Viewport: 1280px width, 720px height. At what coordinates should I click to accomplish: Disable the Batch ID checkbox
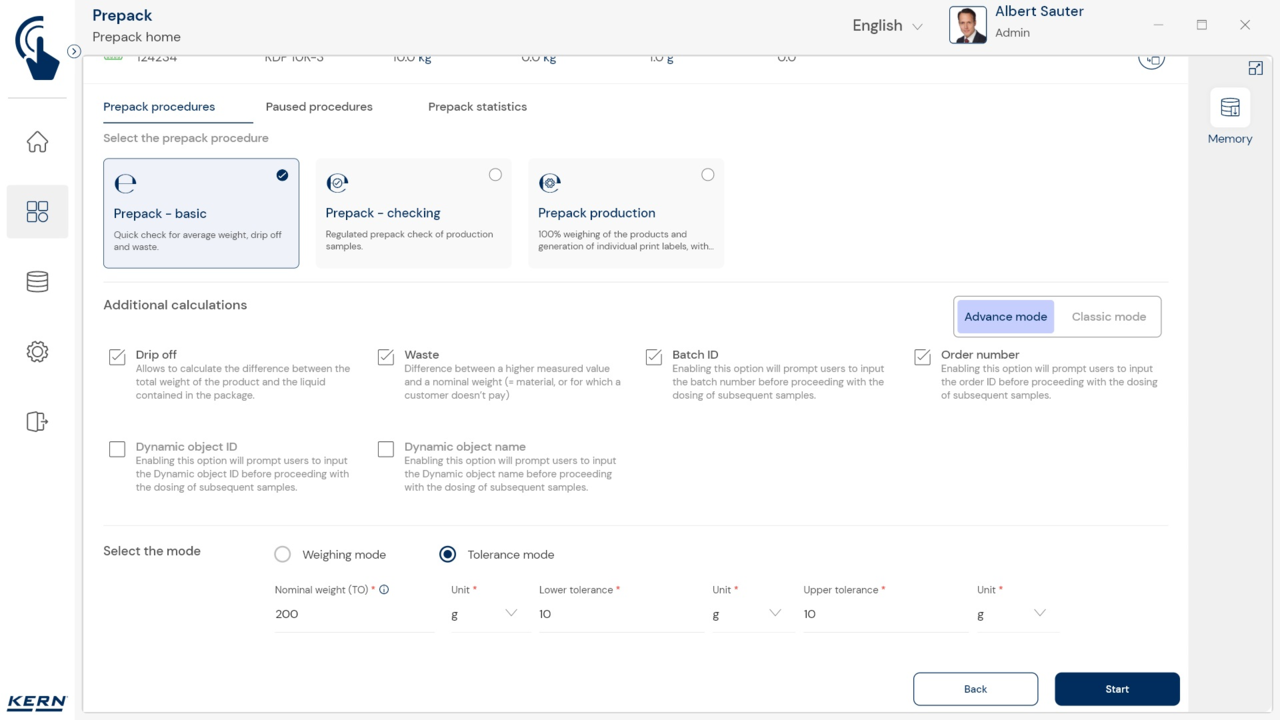[654, 357]
